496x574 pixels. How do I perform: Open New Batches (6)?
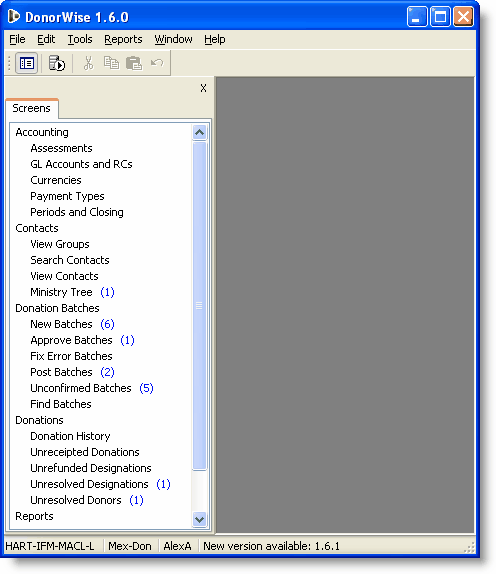click(x=72, y=324)
